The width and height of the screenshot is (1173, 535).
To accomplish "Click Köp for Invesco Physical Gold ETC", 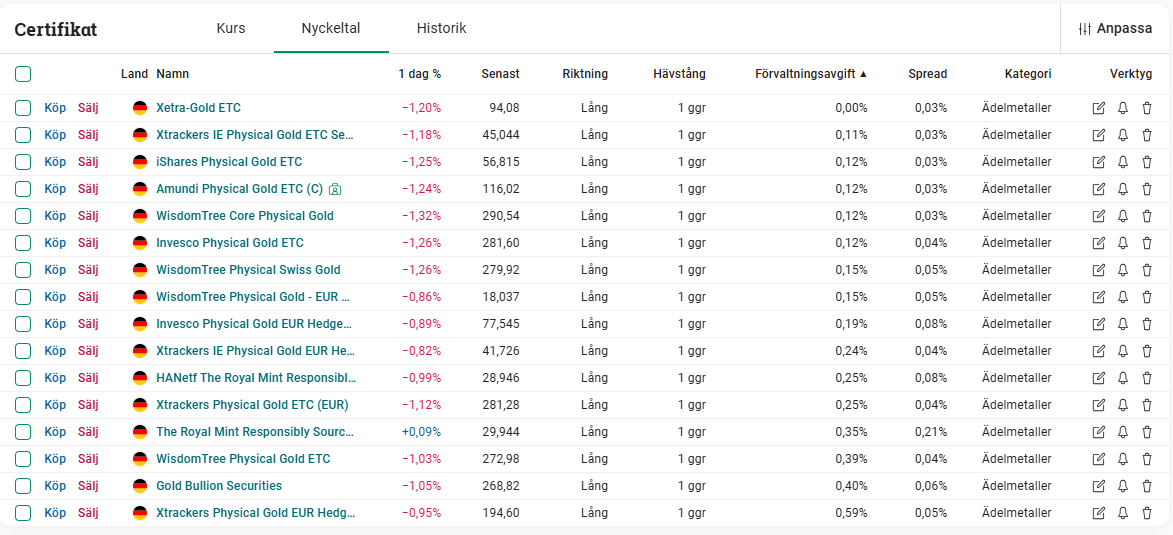I will [x=55, y=243].
